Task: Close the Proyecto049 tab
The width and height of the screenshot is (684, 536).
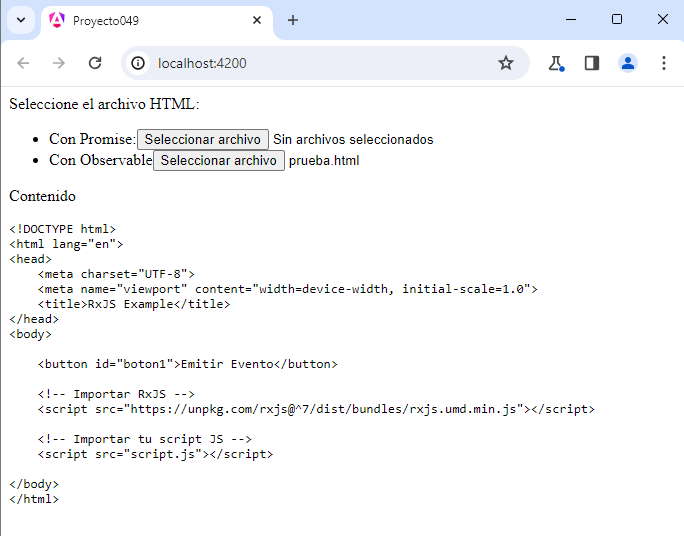Action: click(x=257, y=20)
